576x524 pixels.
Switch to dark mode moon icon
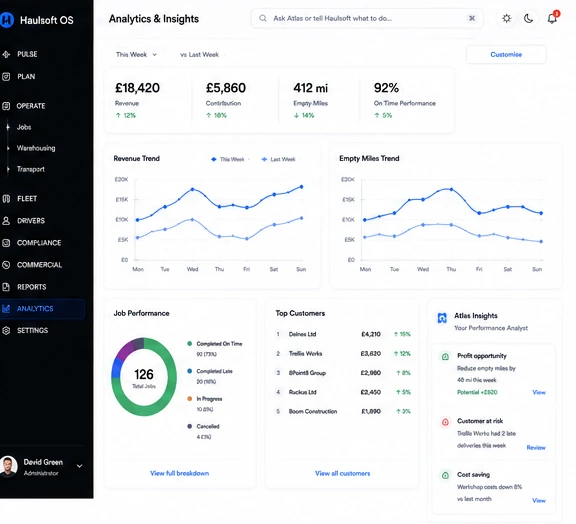[x=529, y=18]
